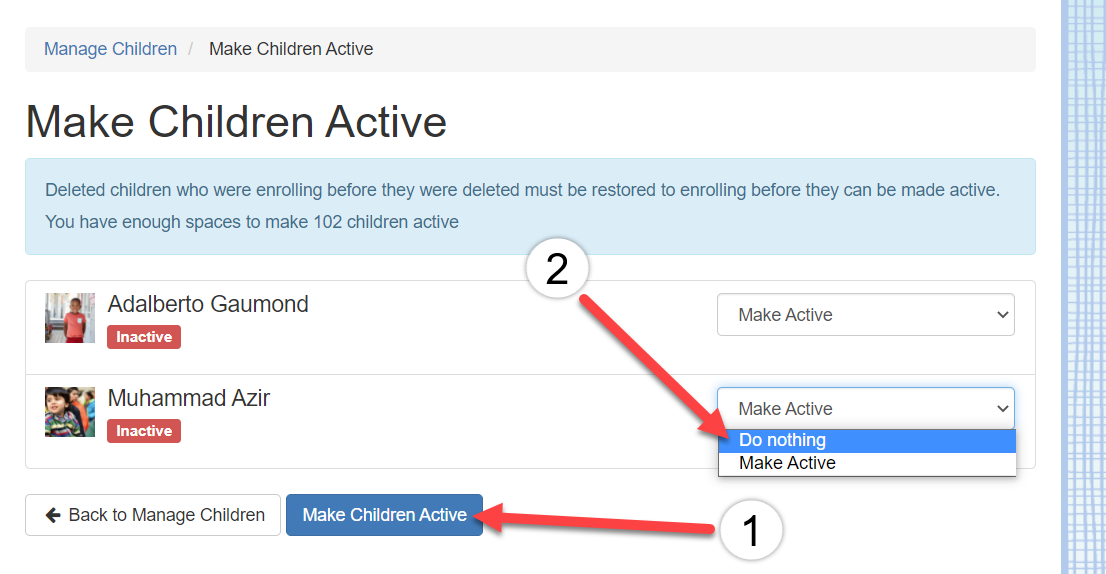
Task: Go back using Back to Manage Children
Action: click(x=153, y=515)
